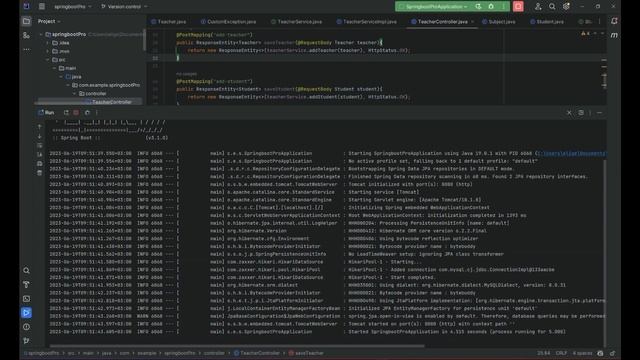Screen dimensions: 640x360
Task: Open more run actions in top toolbar
Action: point(503,7)
